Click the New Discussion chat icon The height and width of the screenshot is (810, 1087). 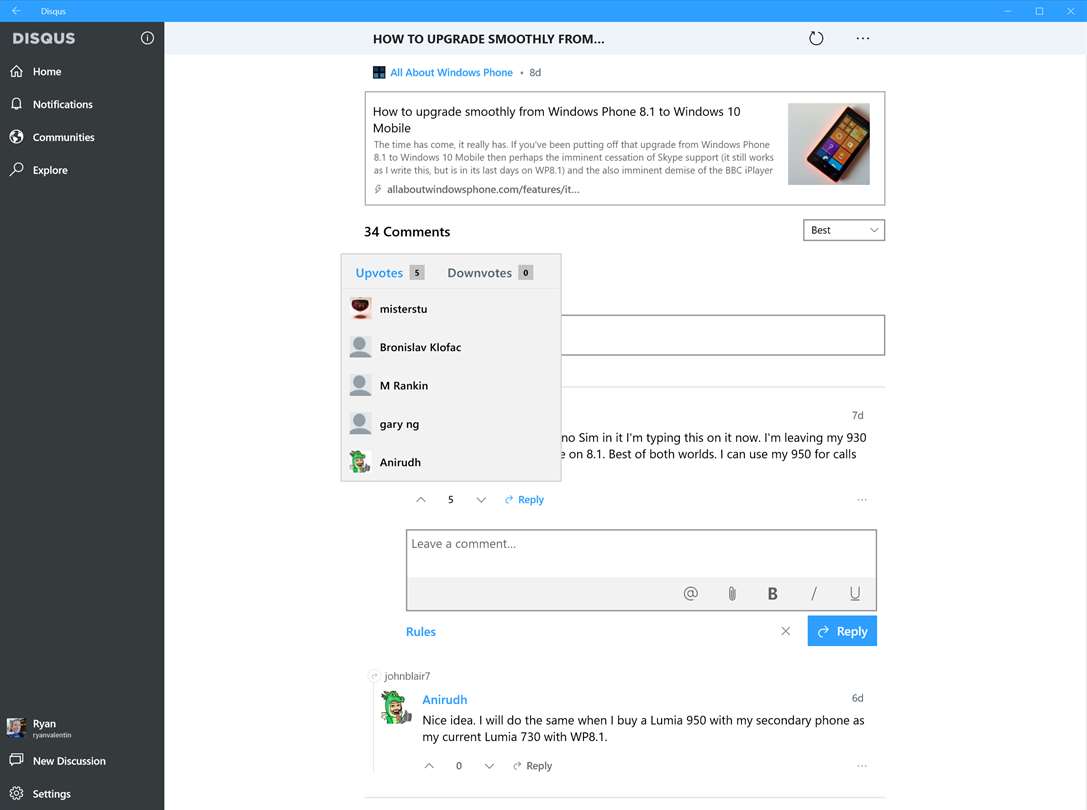[x=17, y=760]
